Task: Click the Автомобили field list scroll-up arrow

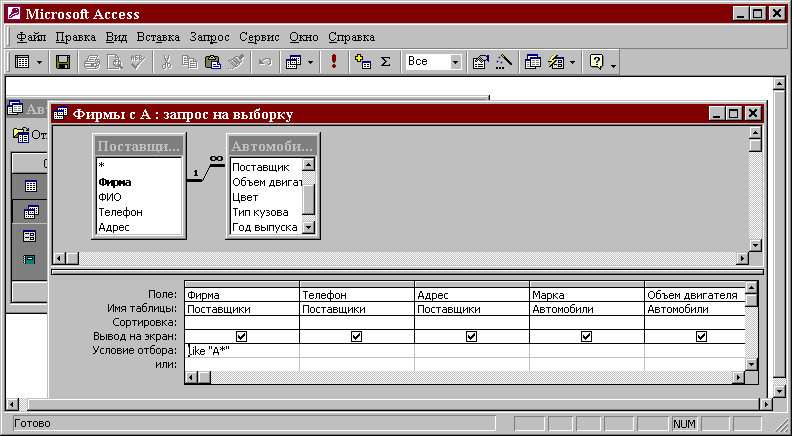Action: click(309, 165)
